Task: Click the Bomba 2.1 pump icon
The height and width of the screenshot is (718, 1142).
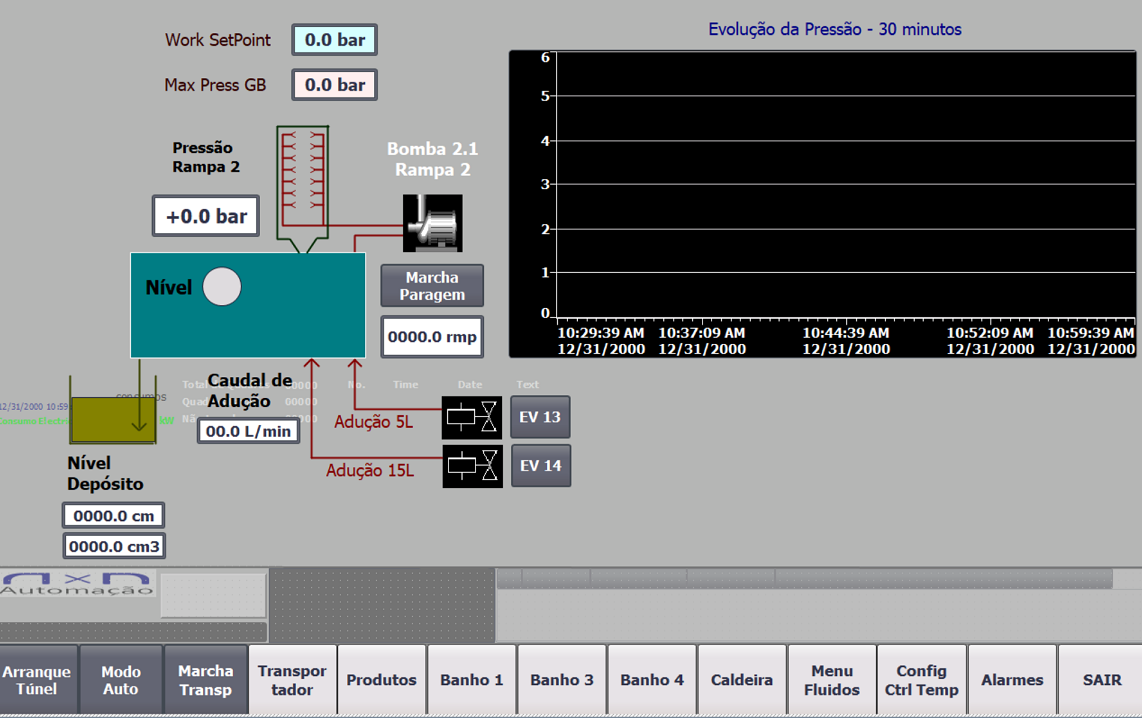Action: click(x=432, y=222)
